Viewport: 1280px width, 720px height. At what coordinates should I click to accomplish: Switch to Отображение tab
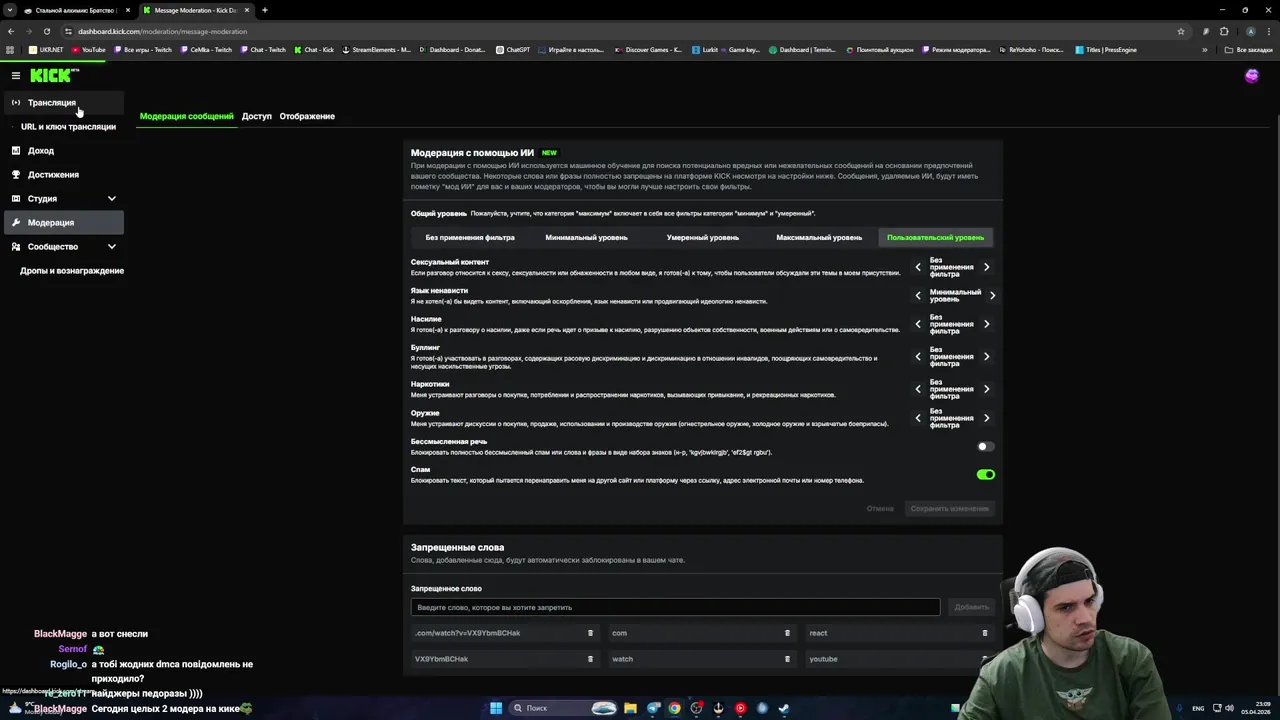pos(307,116)
